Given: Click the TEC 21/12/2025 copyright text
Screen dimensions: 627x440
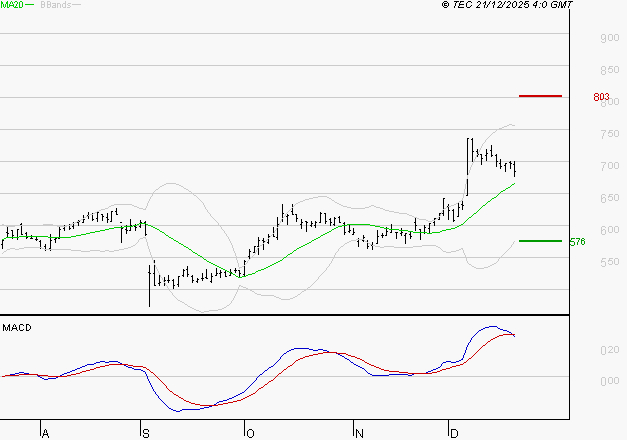Looking at the screenshot, I should pos(507,5).
